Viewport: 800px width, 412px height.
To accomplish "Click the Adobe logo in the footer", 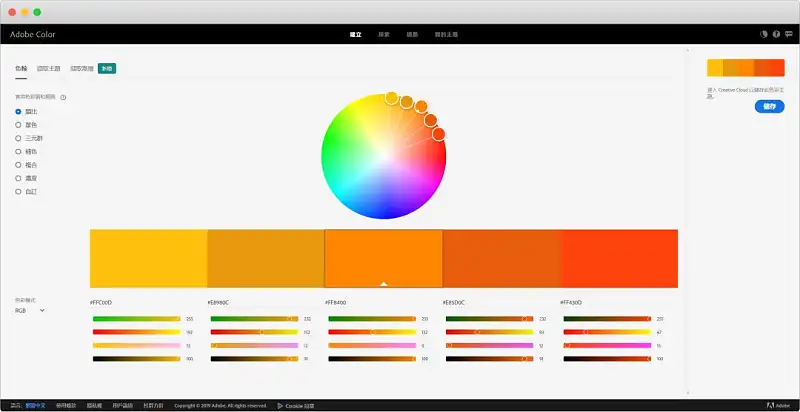I will 778,406.
